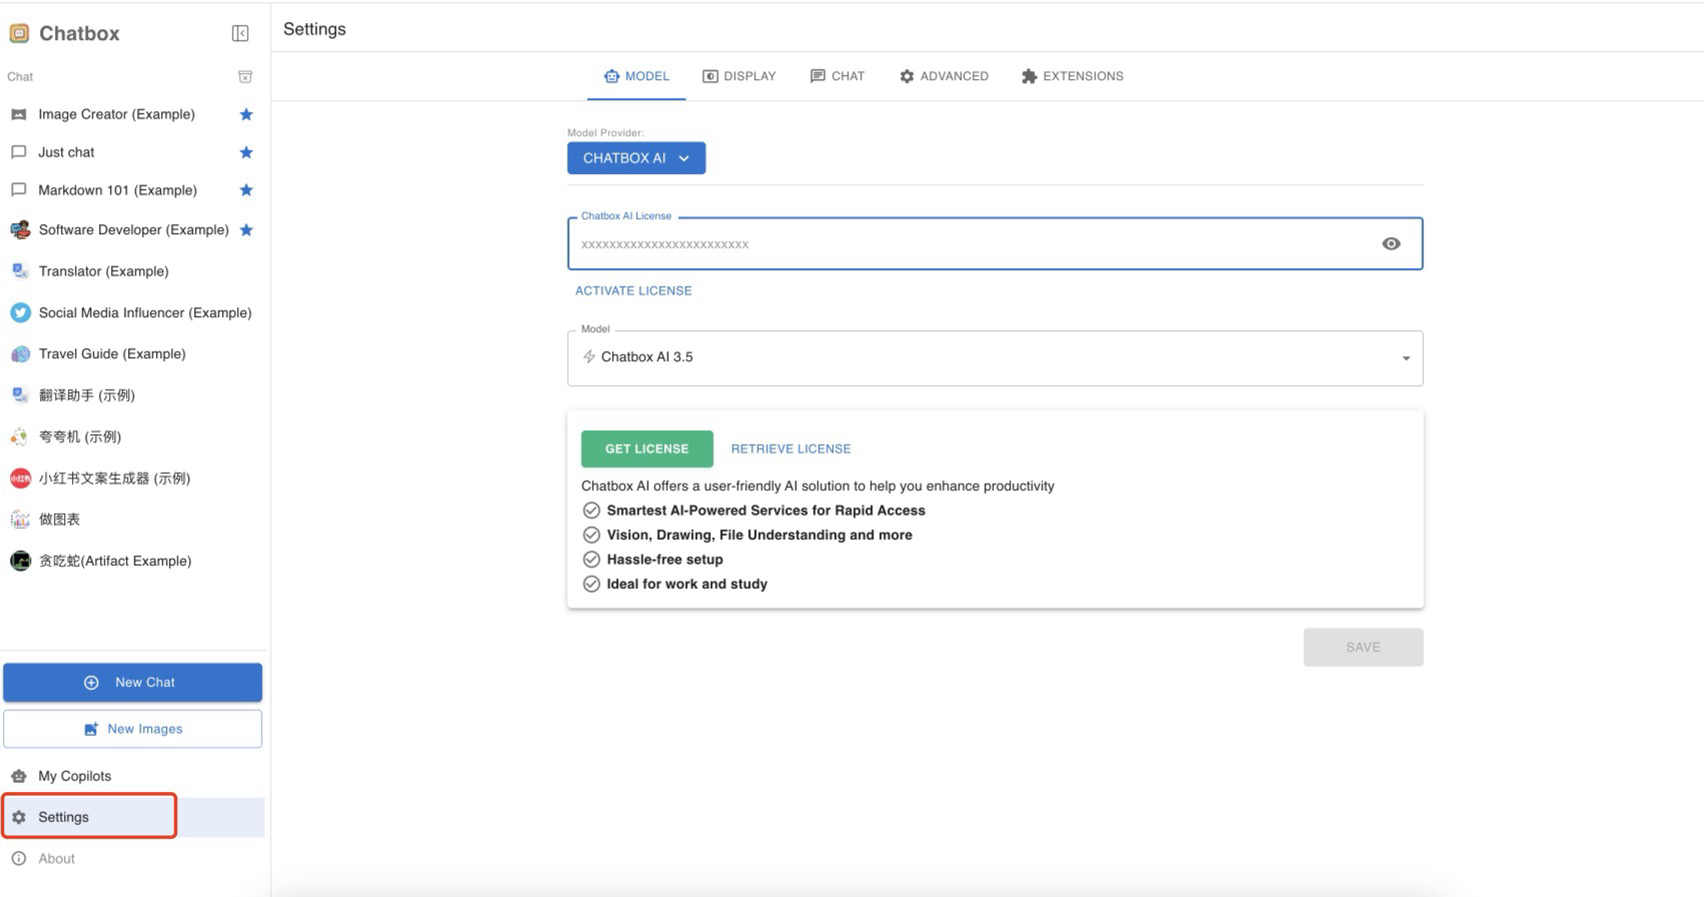This screenshot has width=1704, height=897.
Task: Unstar the Image Creator (Example) chat
Action: point(246,114)
